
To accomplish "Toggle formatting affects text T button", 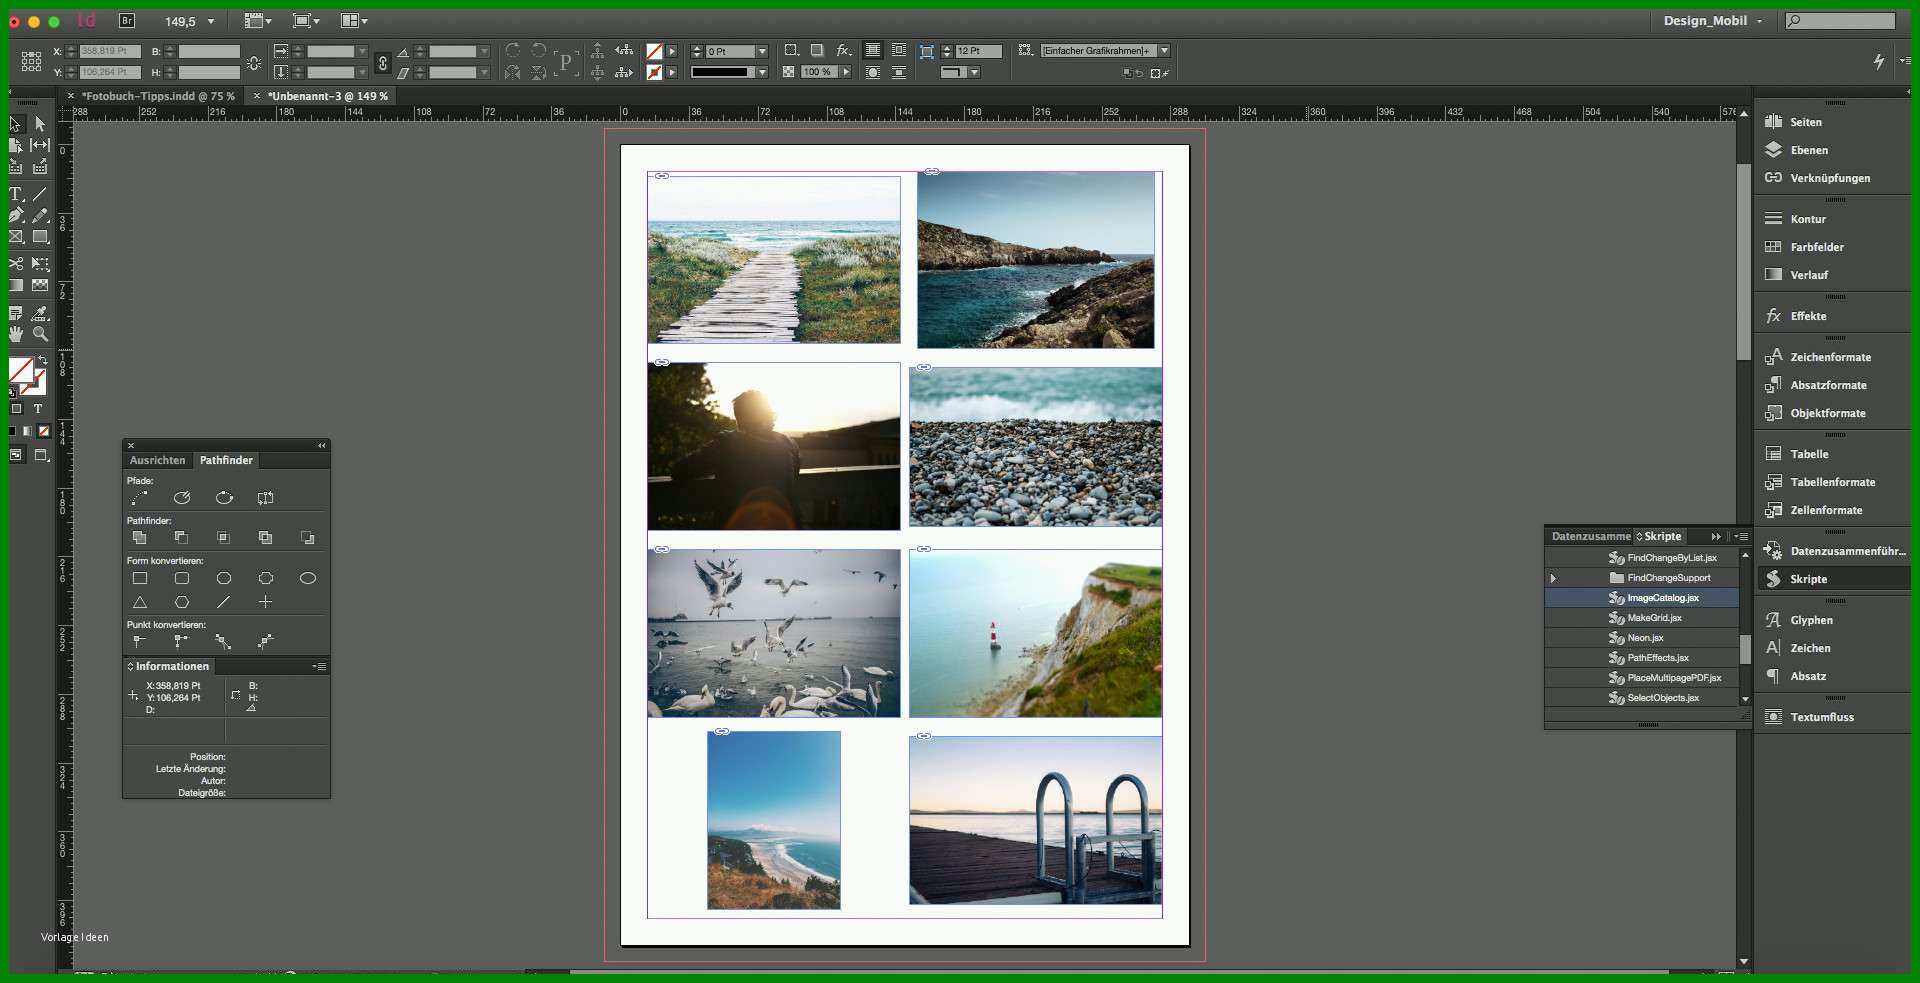I will pyautogui.click(x=38, y=409).
